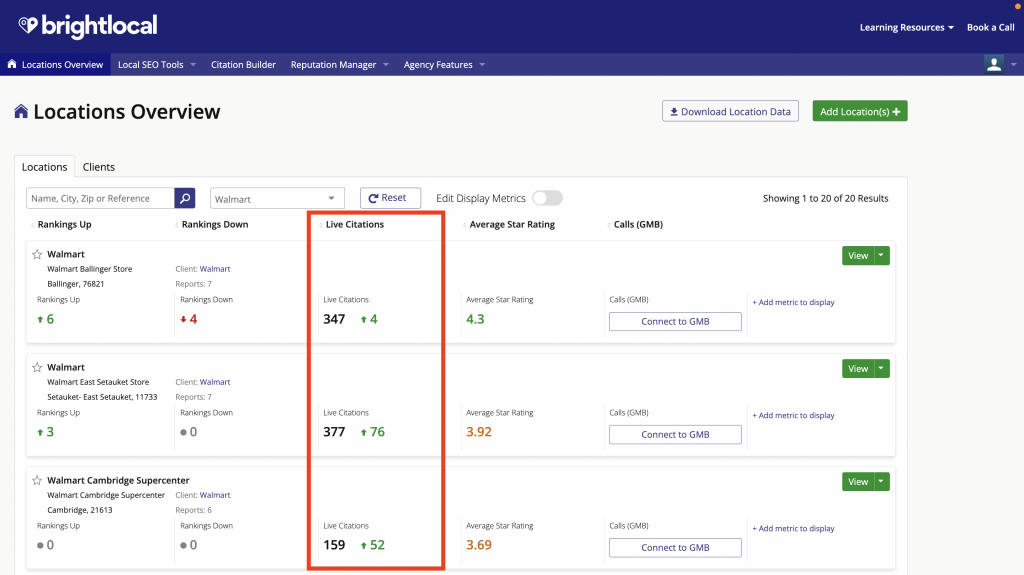
Task: Click the magnifier search icon button
Action: (x=185, y=198)
